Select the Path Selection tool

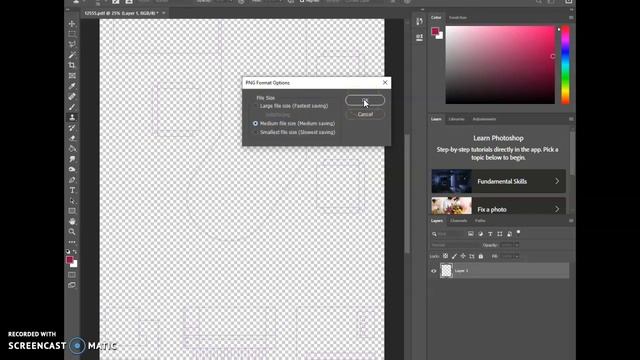[72, 200]
